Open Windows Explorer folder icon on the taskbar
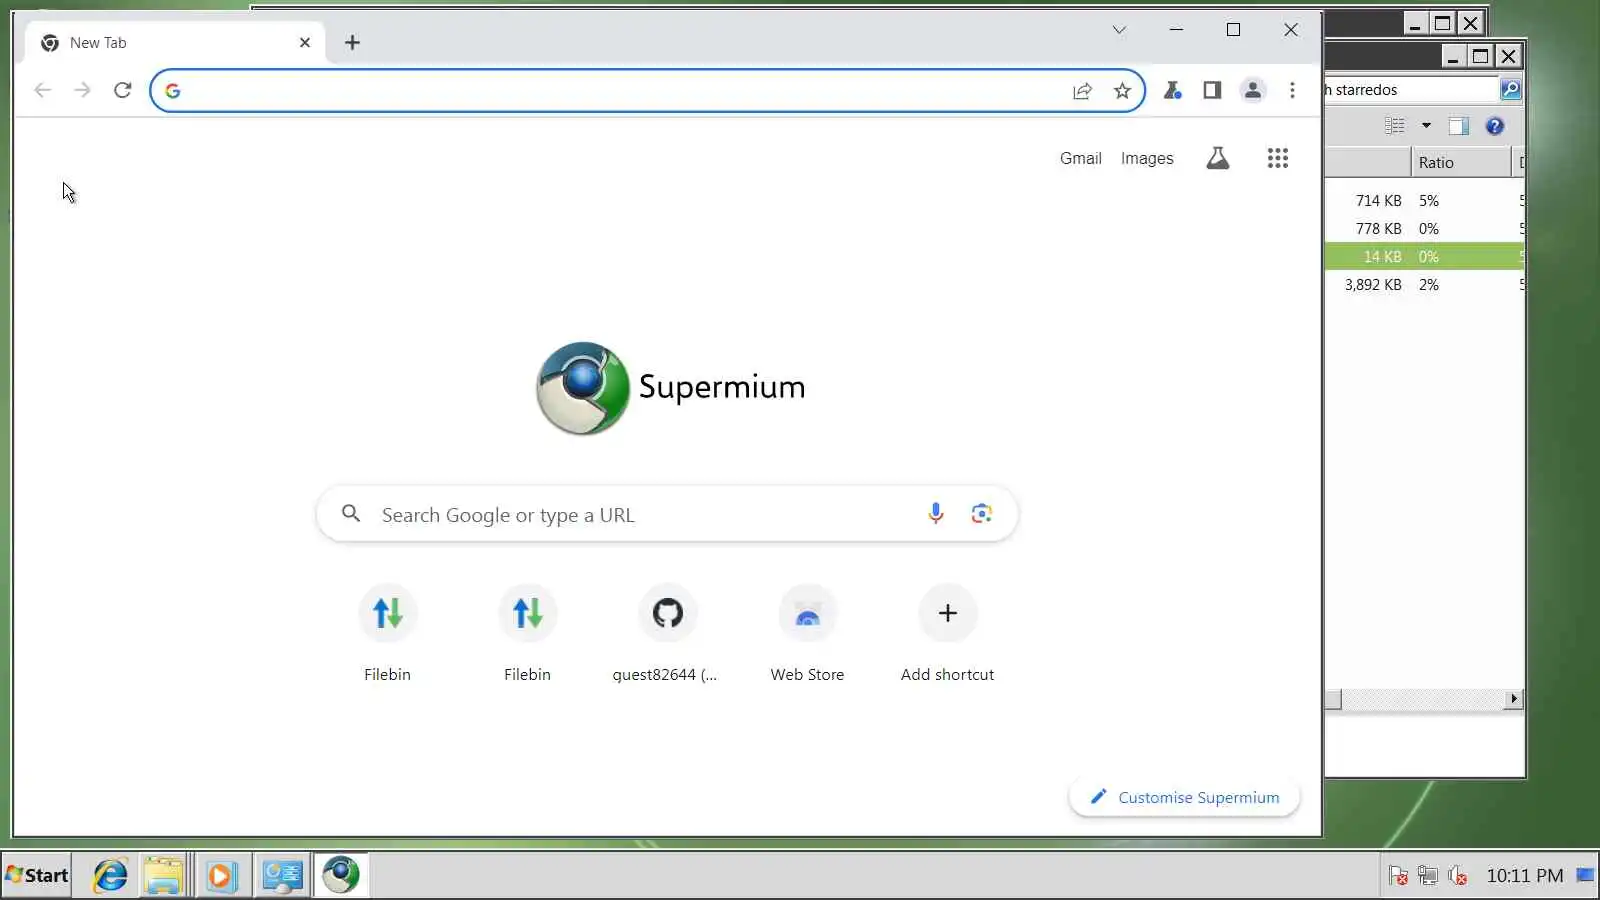This screenshot has height=900, width=1600. (x=164, y=875)
